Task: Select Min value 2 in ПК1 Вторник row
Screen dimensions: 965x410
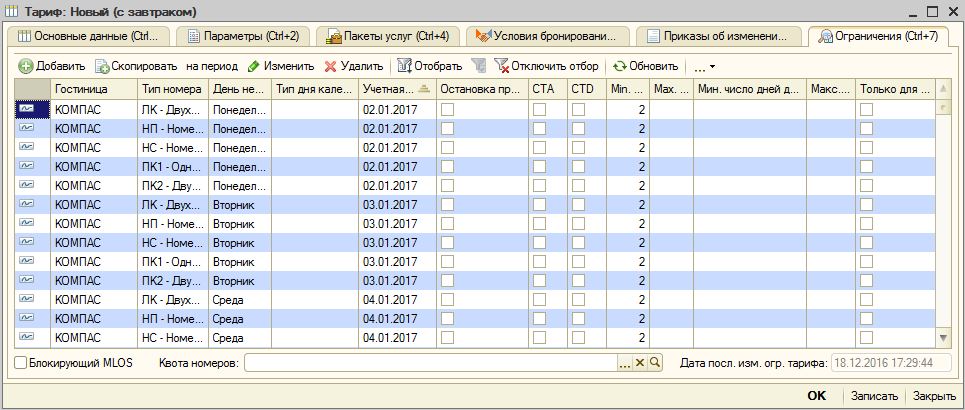Action: pyautogui.click(x=628, y=262)
